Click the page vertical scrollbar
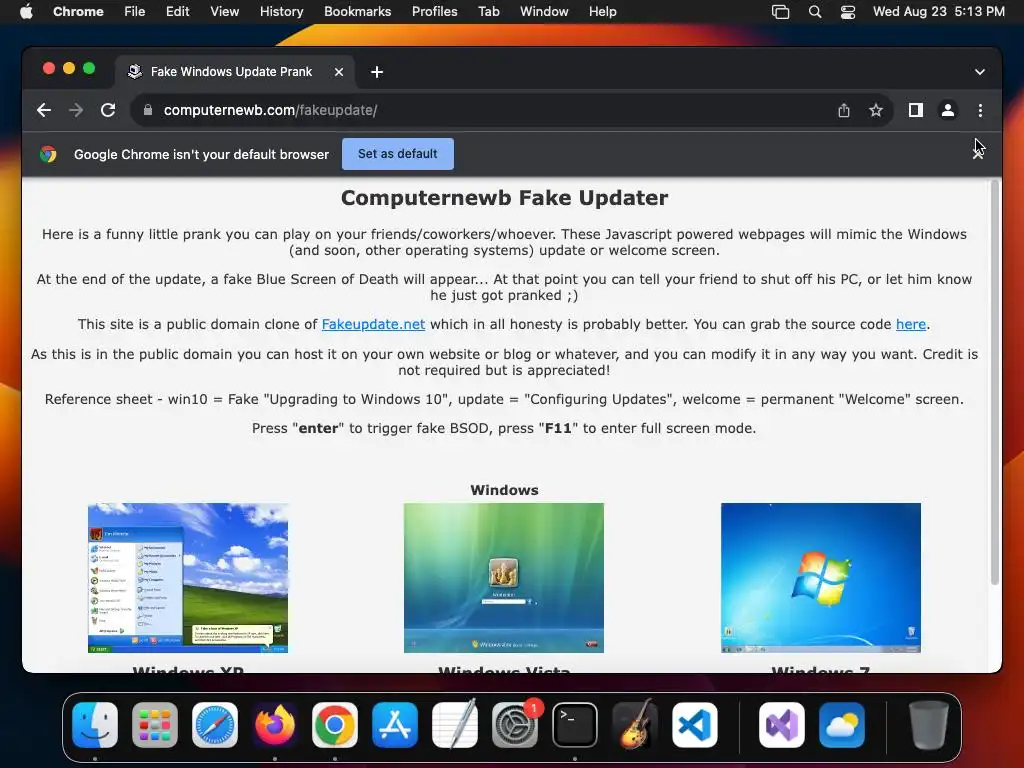 pos(995,383)
